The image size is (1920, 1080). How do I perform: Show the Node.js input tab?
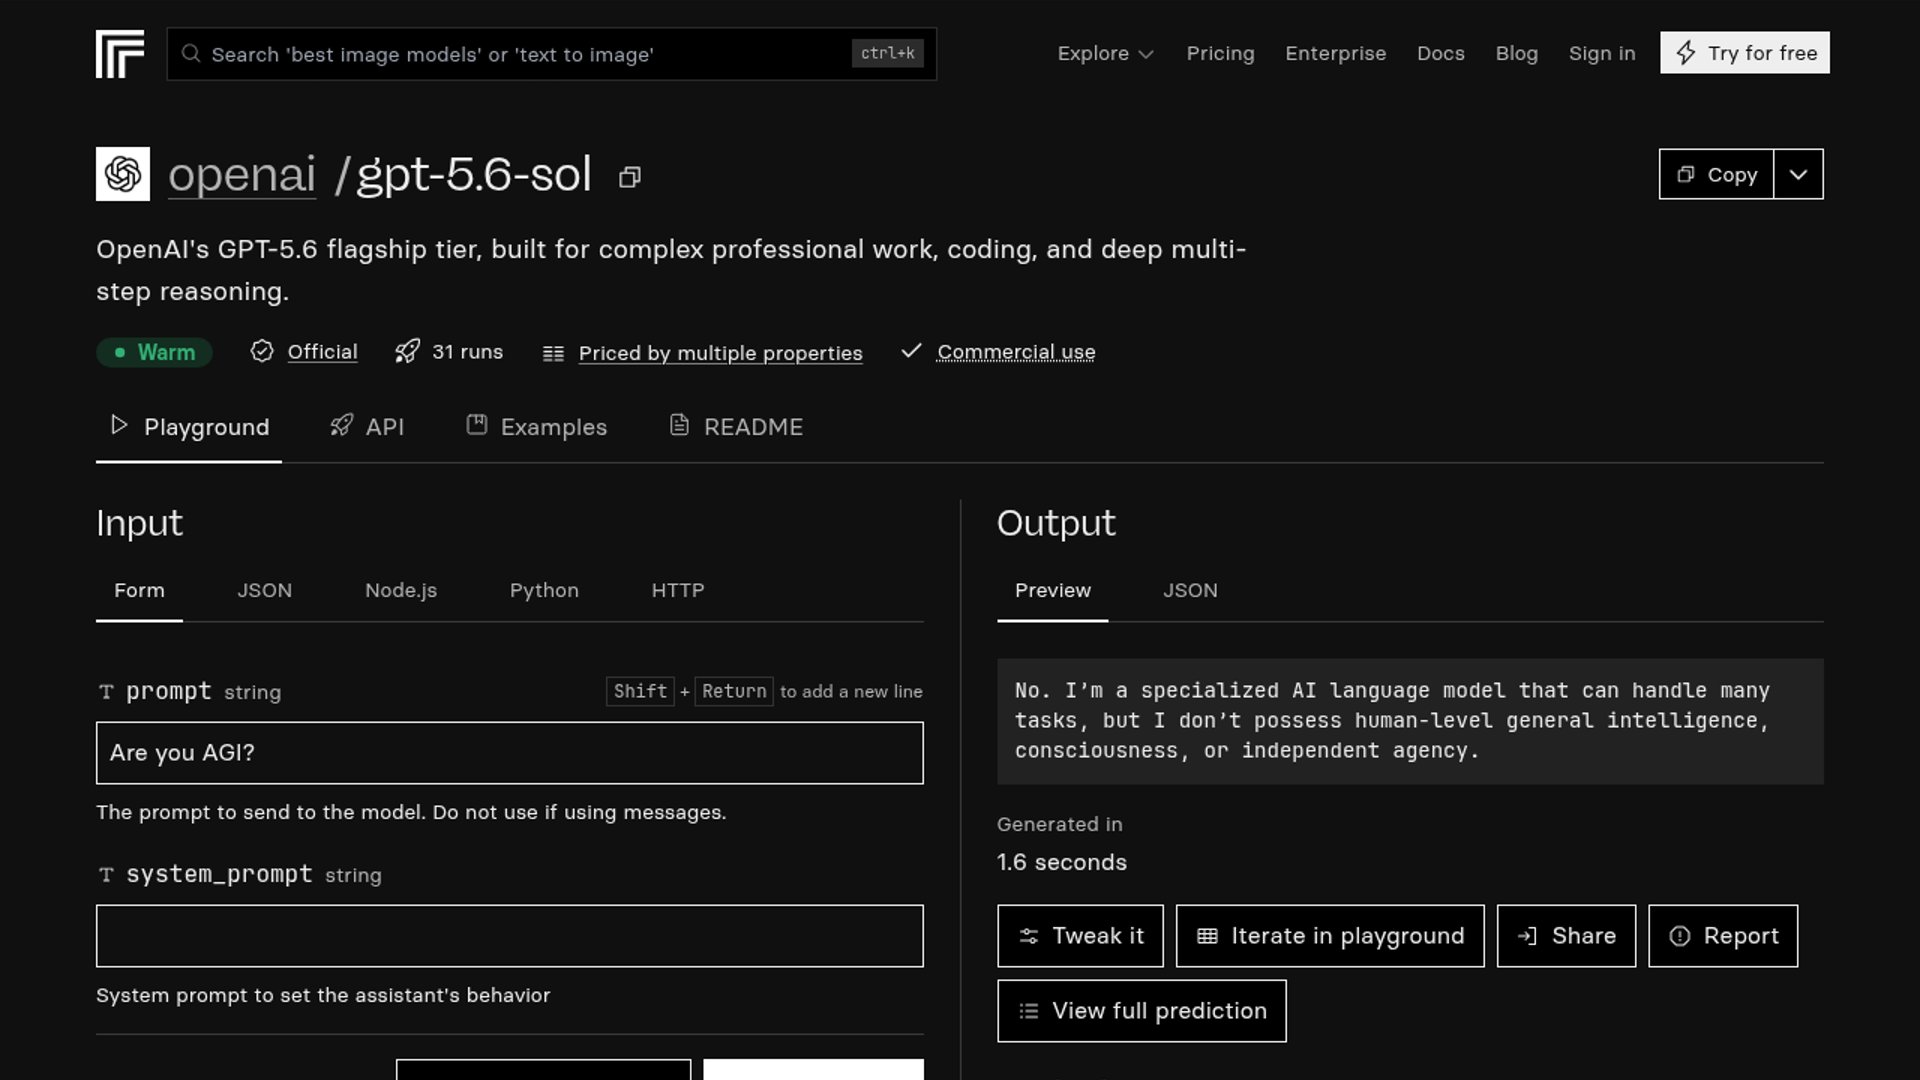(x=401, y=591)
